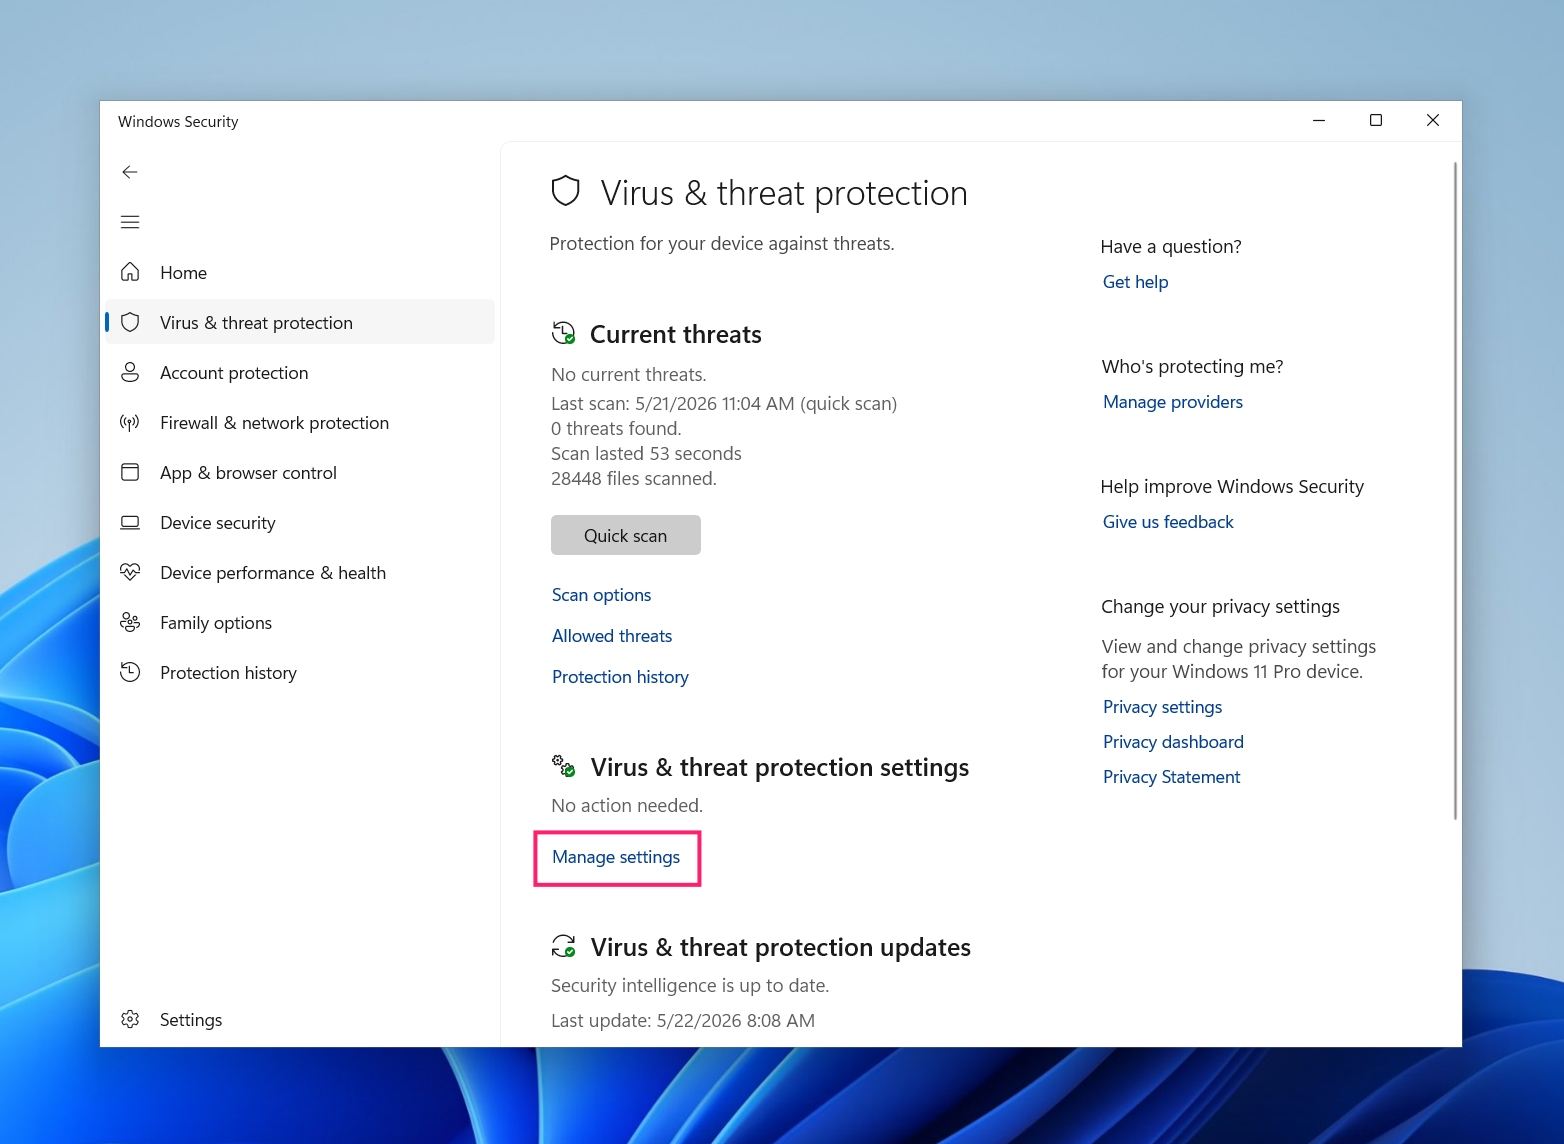1564x1144 pixels.
Task: Click Manage settings link
Action: (616, 857)
